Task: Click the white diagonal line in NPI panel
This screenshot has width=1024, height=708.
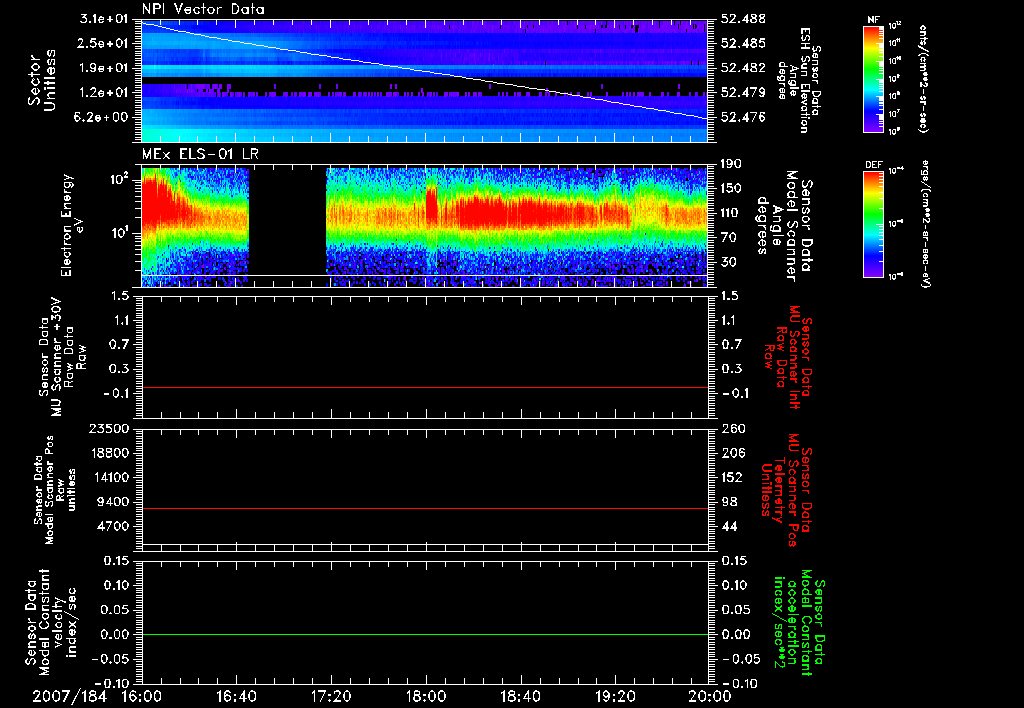Action: (x=424, y=71)
